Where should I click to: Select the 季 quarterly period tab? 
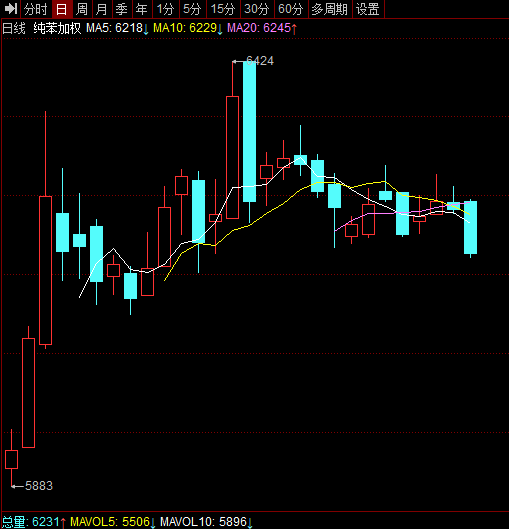122,9
